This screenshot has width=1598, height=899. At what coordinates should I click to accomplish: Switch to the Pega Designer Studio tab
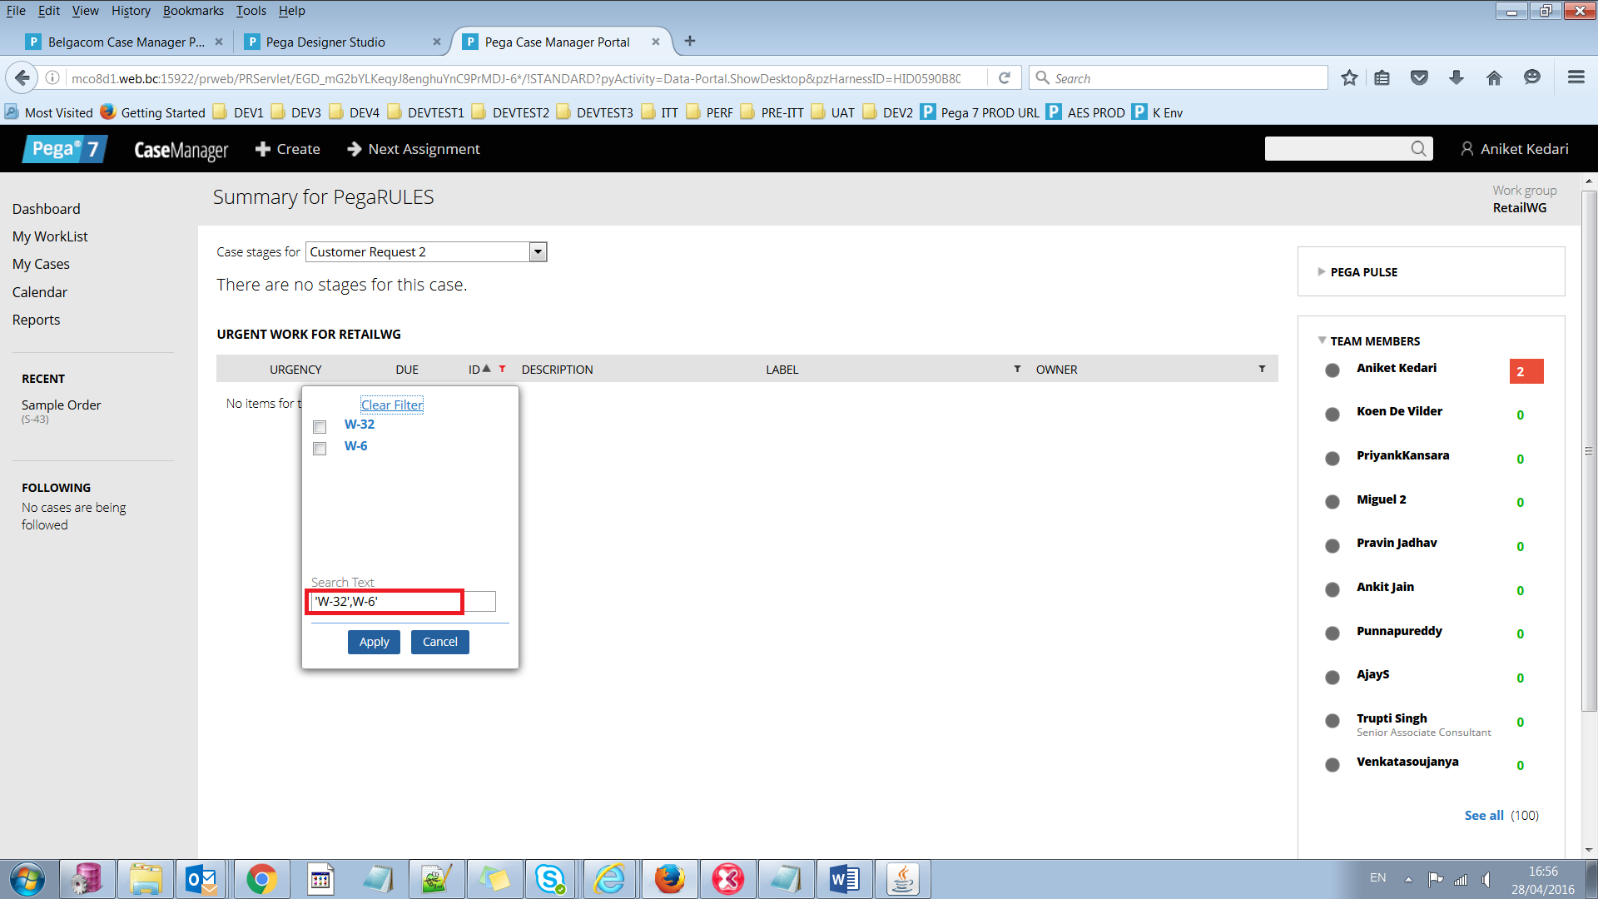click(x=325, y=42)
